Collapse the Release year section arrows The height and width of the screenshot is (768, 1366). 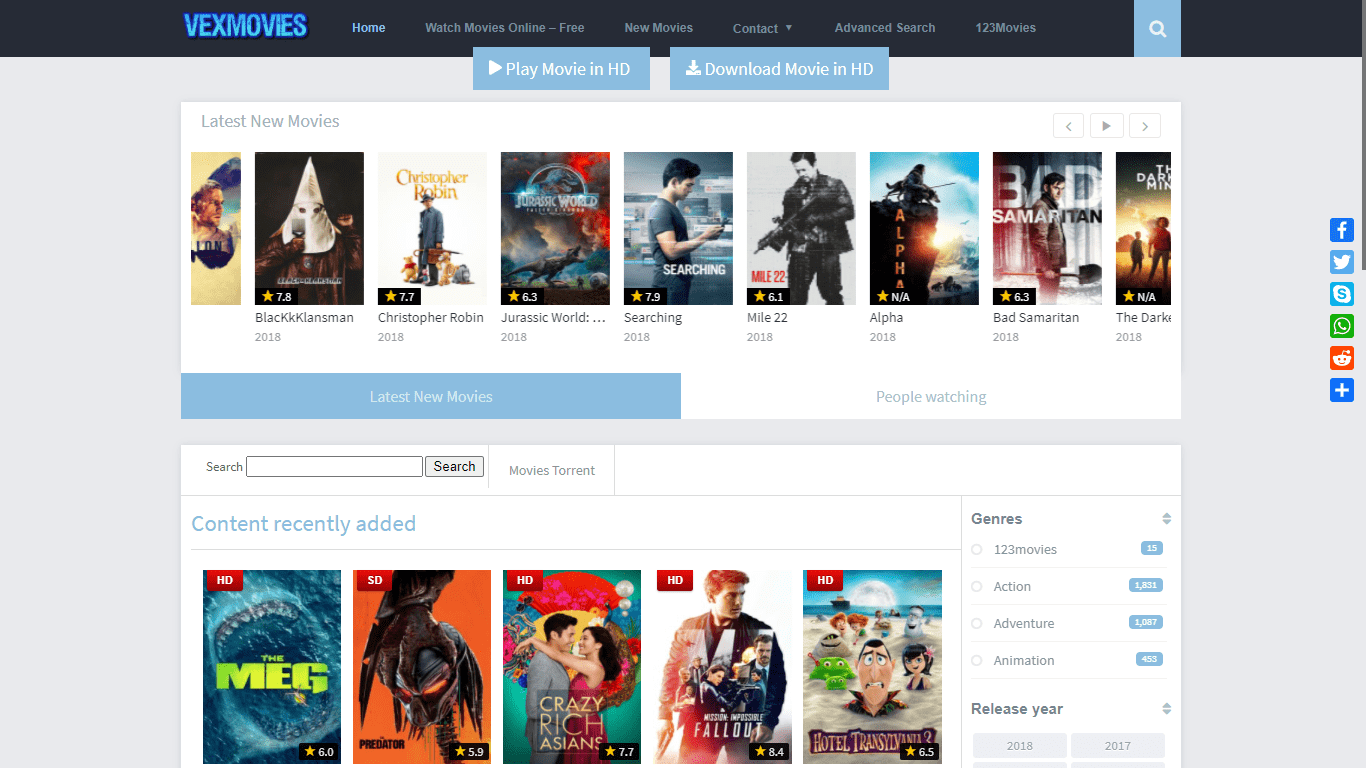[1166, 709]
